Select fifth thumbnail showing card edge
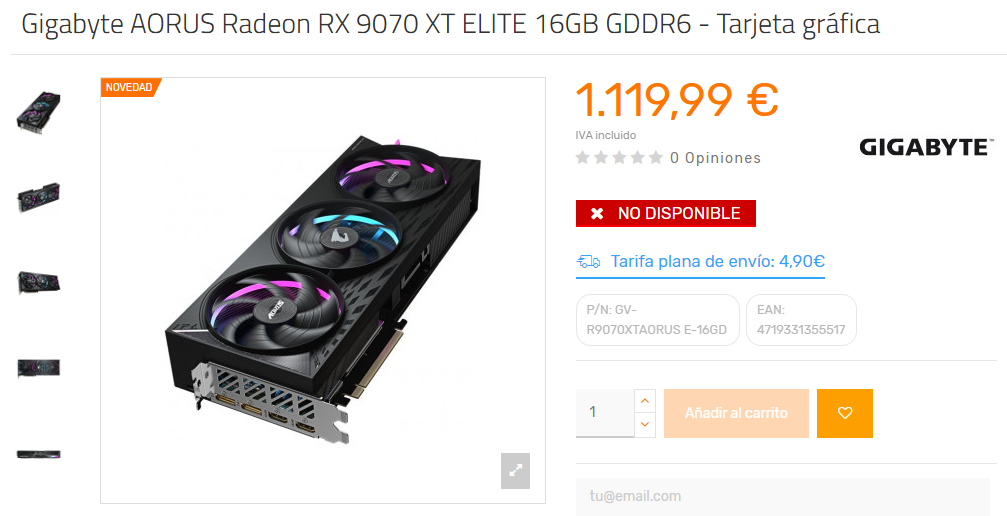Image resolution: width=1007 pixels, height=516 pixels. tap(39, 454)
